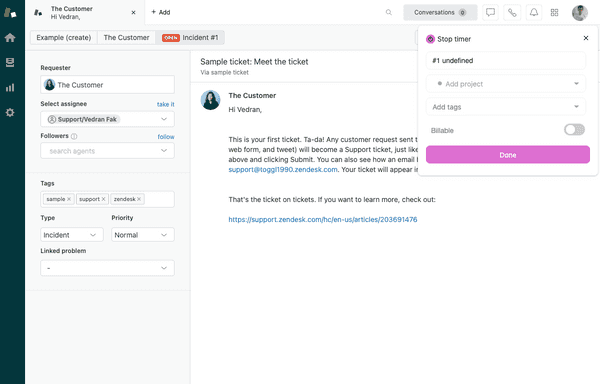Select the Example (create) tab
The image size is (600, 384).
point(64,37)
